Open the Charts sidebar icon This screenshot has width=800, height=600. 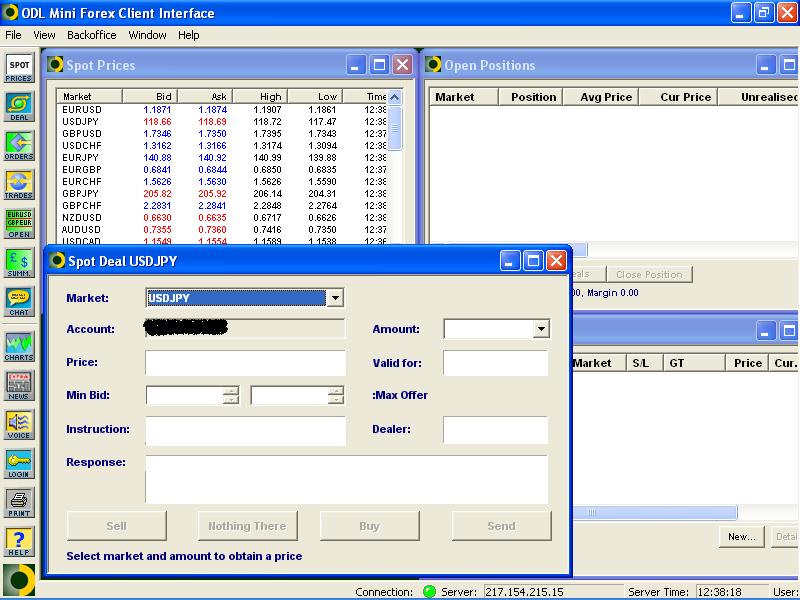tap(19, 346)
